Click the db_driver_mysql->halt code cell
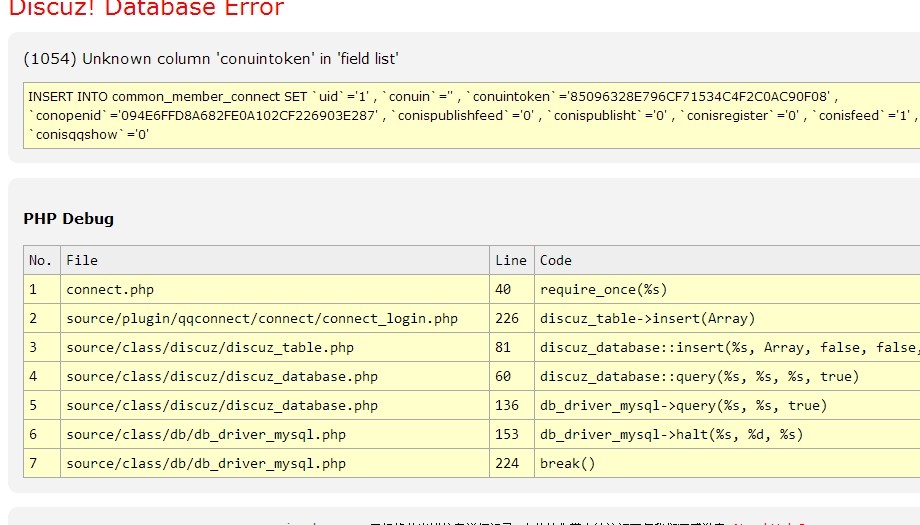The image size is (920, 525). (671, 434)
